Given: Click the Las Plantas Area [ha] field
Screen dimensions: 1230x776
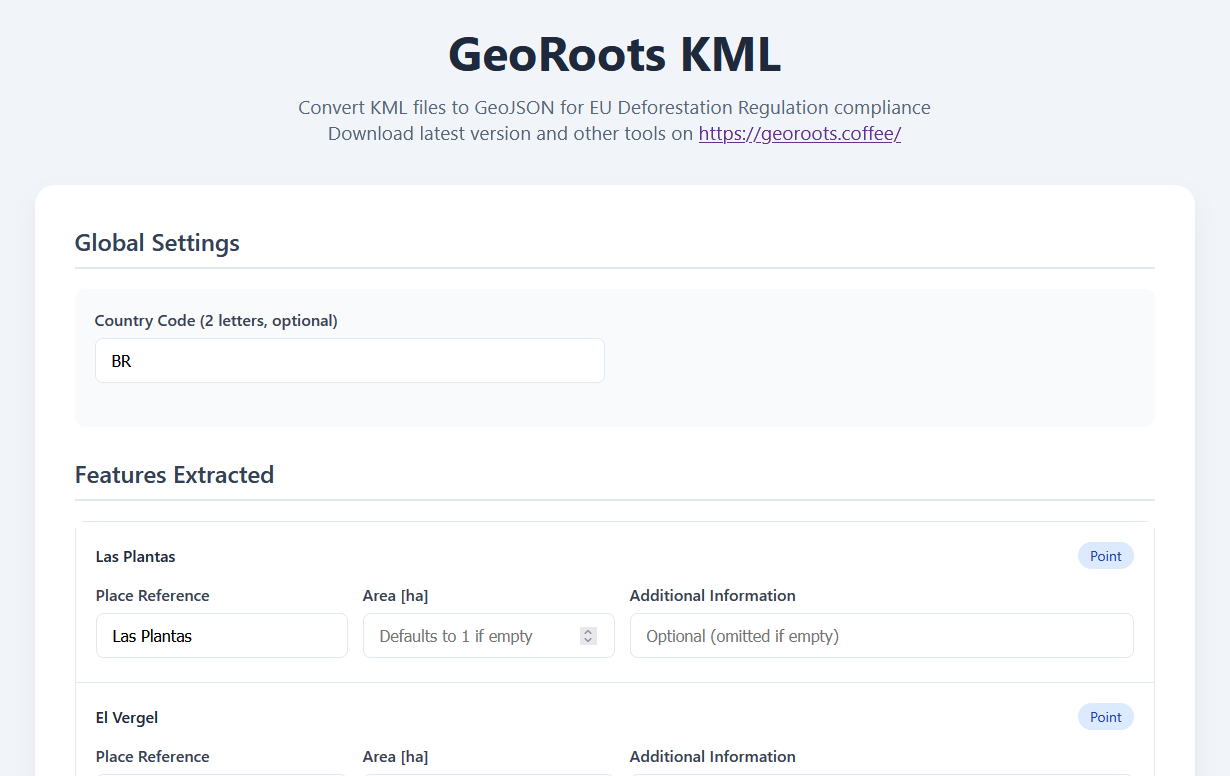Looking at the screenshot, I should click(x=489, y=636).
